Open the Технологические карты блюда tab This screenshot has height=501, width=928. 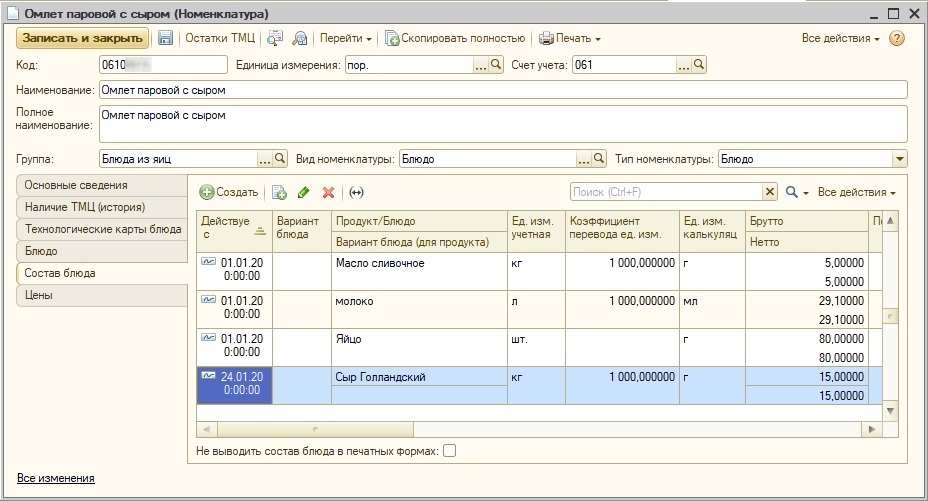coord(101,229)
